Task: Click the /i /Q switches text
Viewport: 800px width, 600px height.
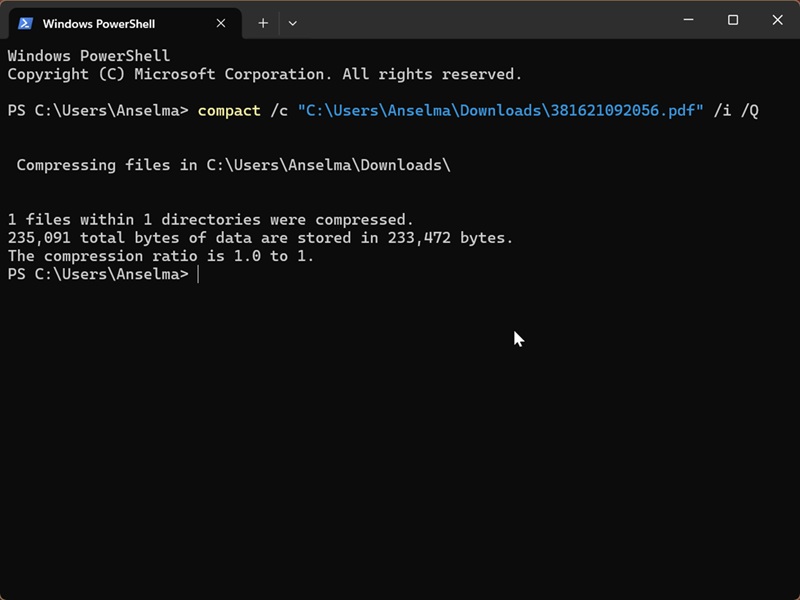Action: 736,111
